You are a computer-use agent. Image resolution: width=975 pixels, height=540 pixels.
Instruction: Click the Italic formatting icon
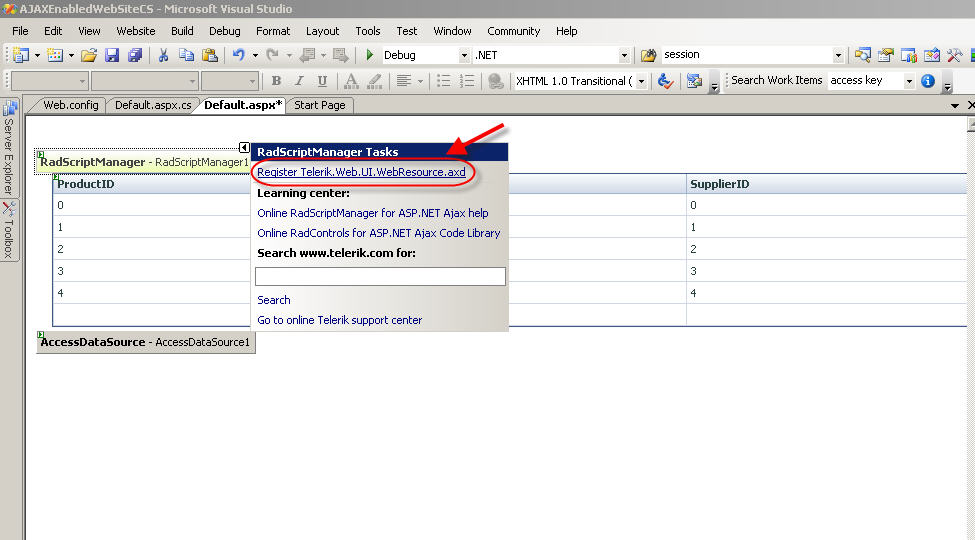pyautogui.click(x=299, y=81)
